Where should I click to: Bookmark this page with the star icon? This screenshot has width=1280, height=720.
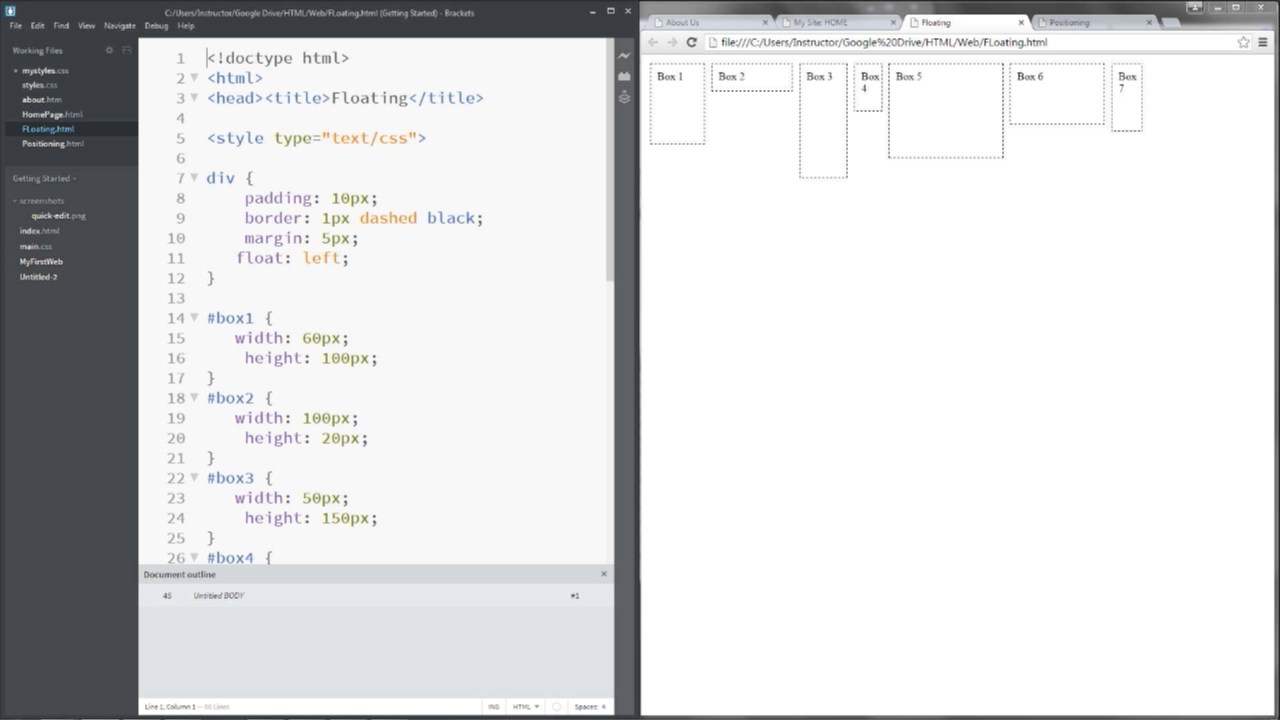click(1244, 42)
